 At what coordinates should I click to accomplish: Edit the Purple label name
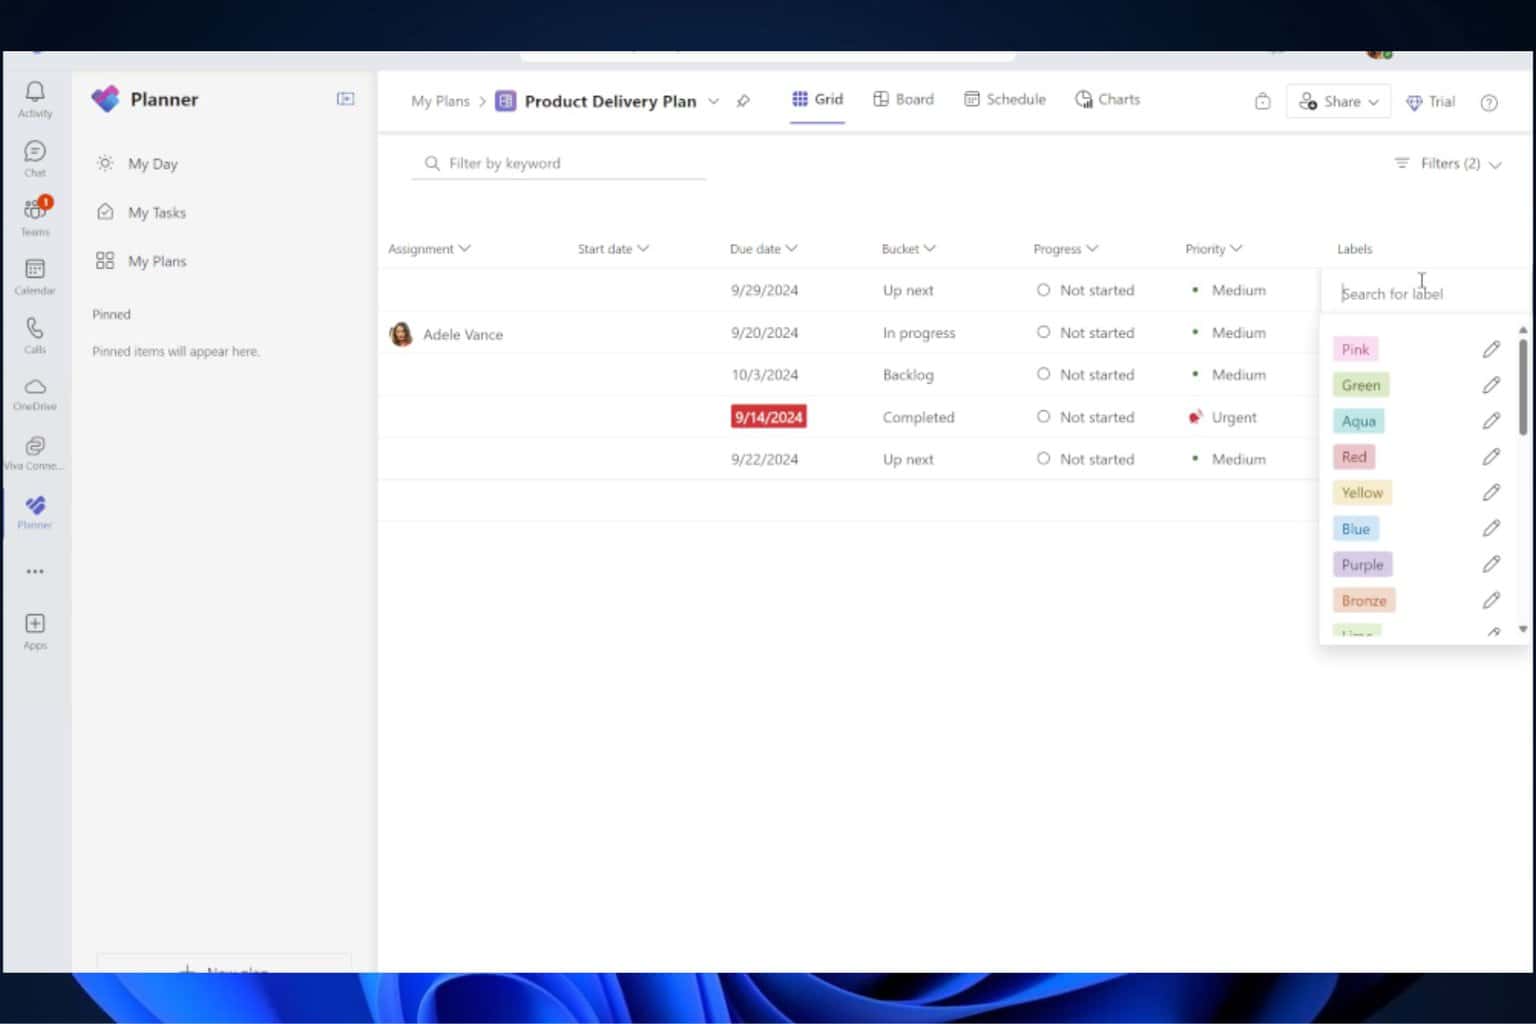pos(1491,565)
